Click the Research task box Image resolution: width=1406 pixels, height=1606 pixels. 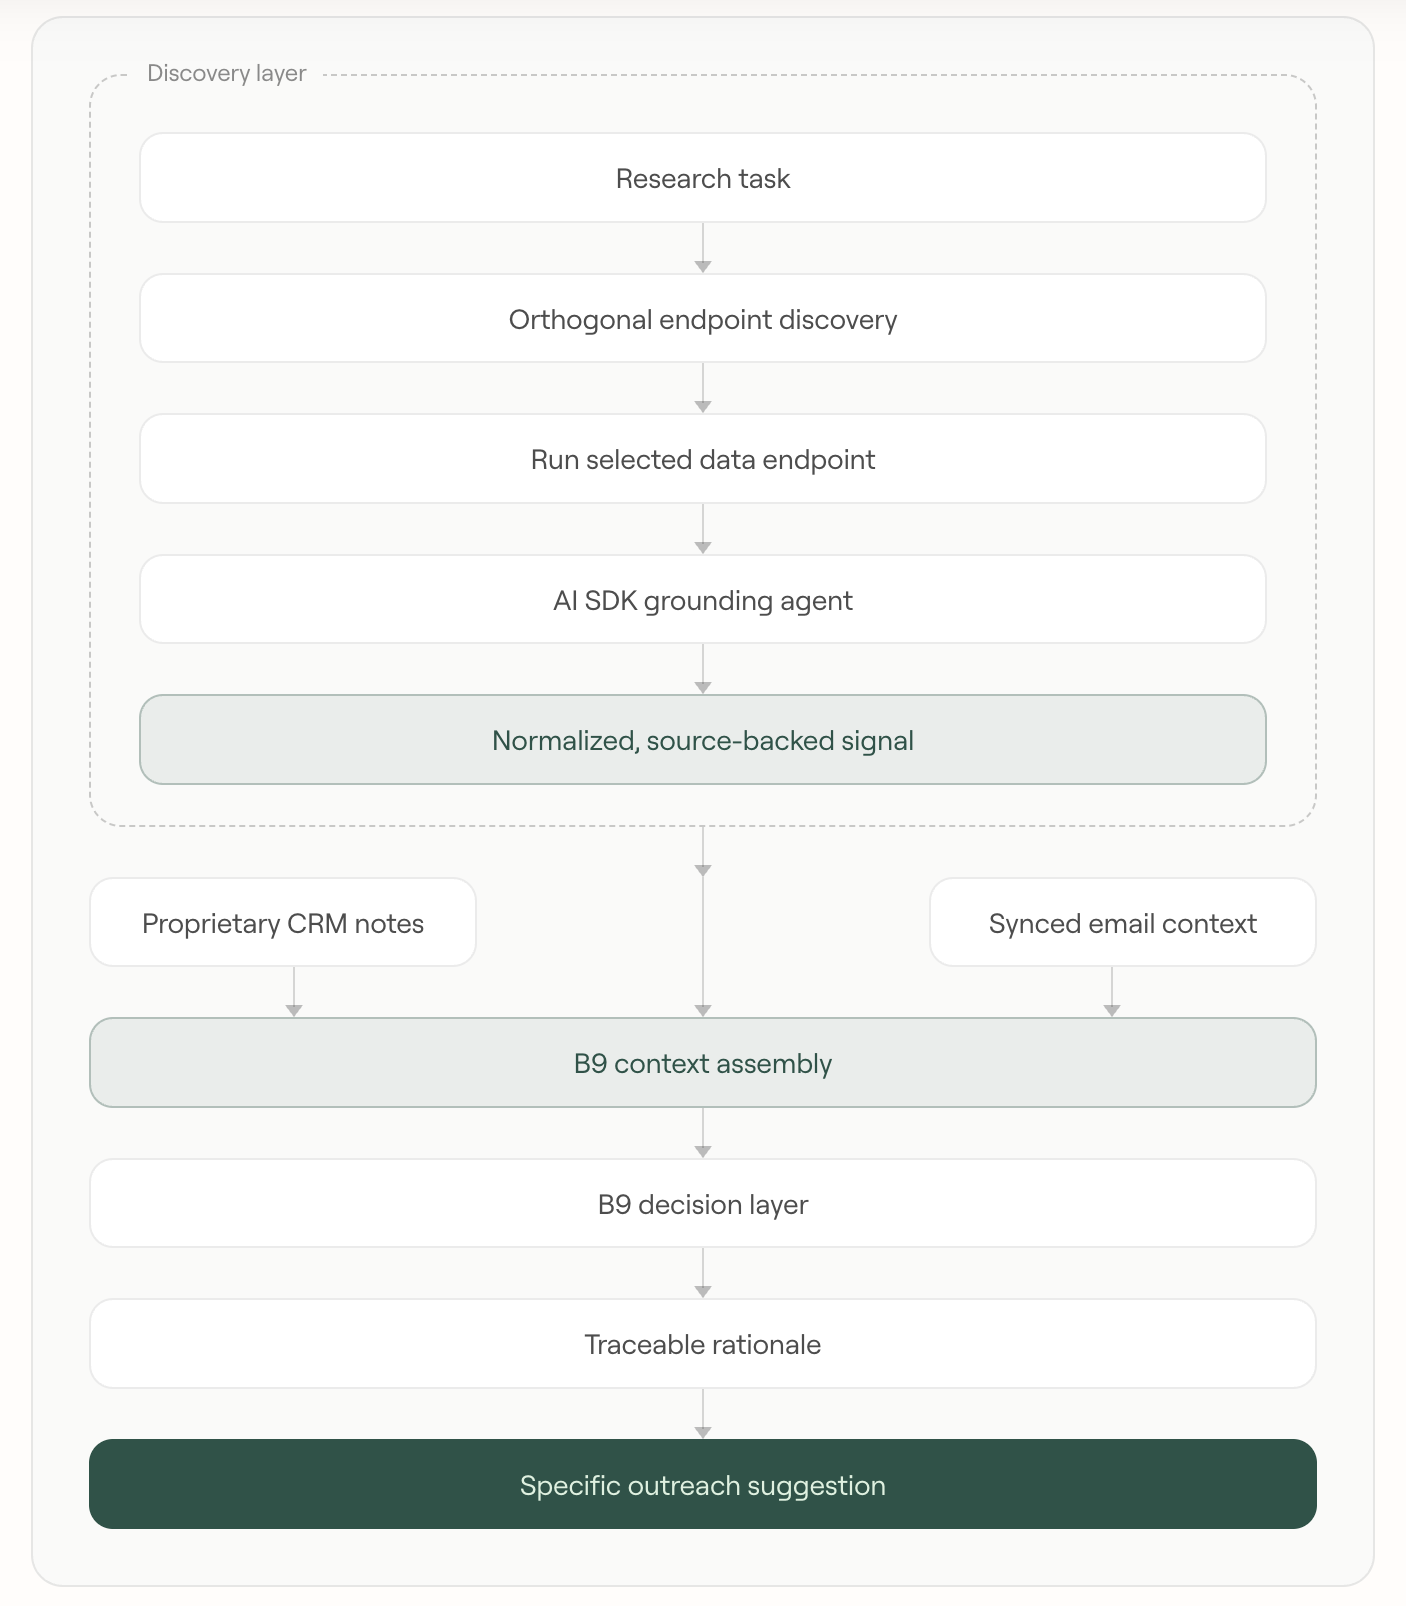703,178
